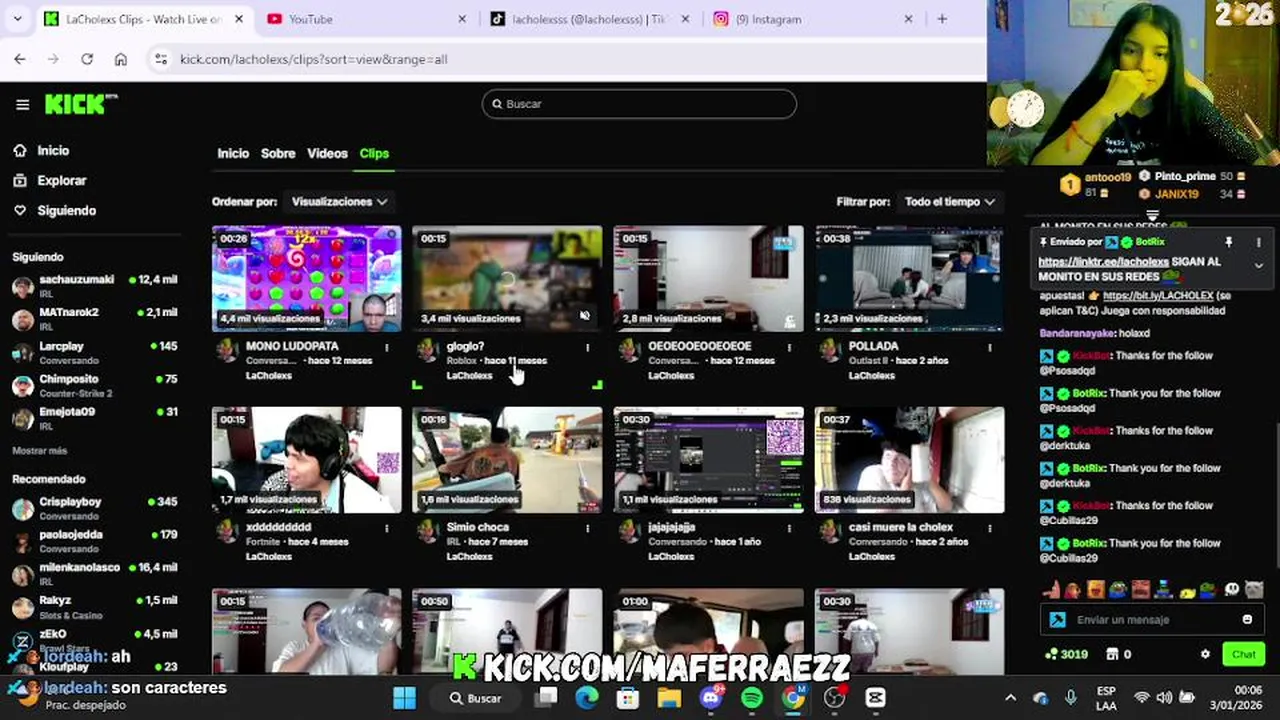Open options for POLLADA clip
The image size is (1280, 720).
[990, 347]
